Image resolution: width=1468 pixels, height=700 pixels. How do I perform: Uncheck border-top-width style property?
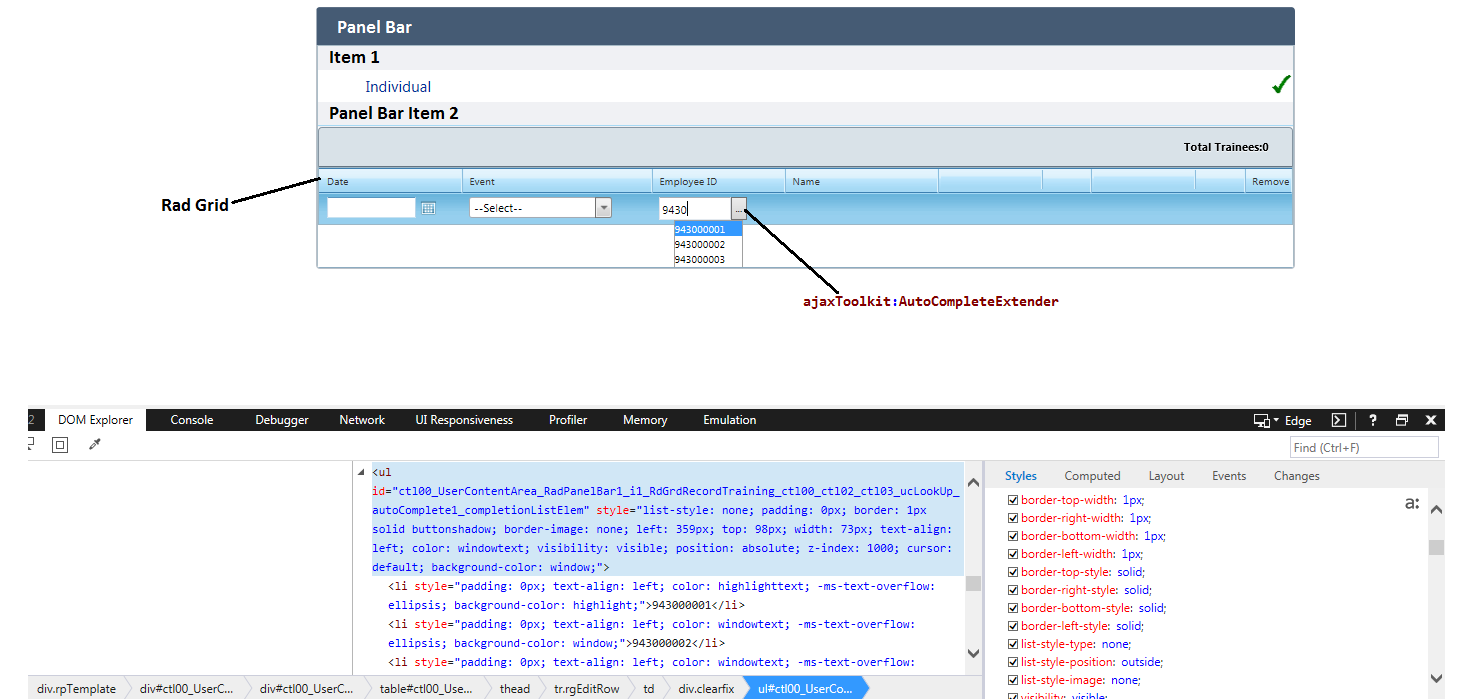click(x=1013, y=500)
